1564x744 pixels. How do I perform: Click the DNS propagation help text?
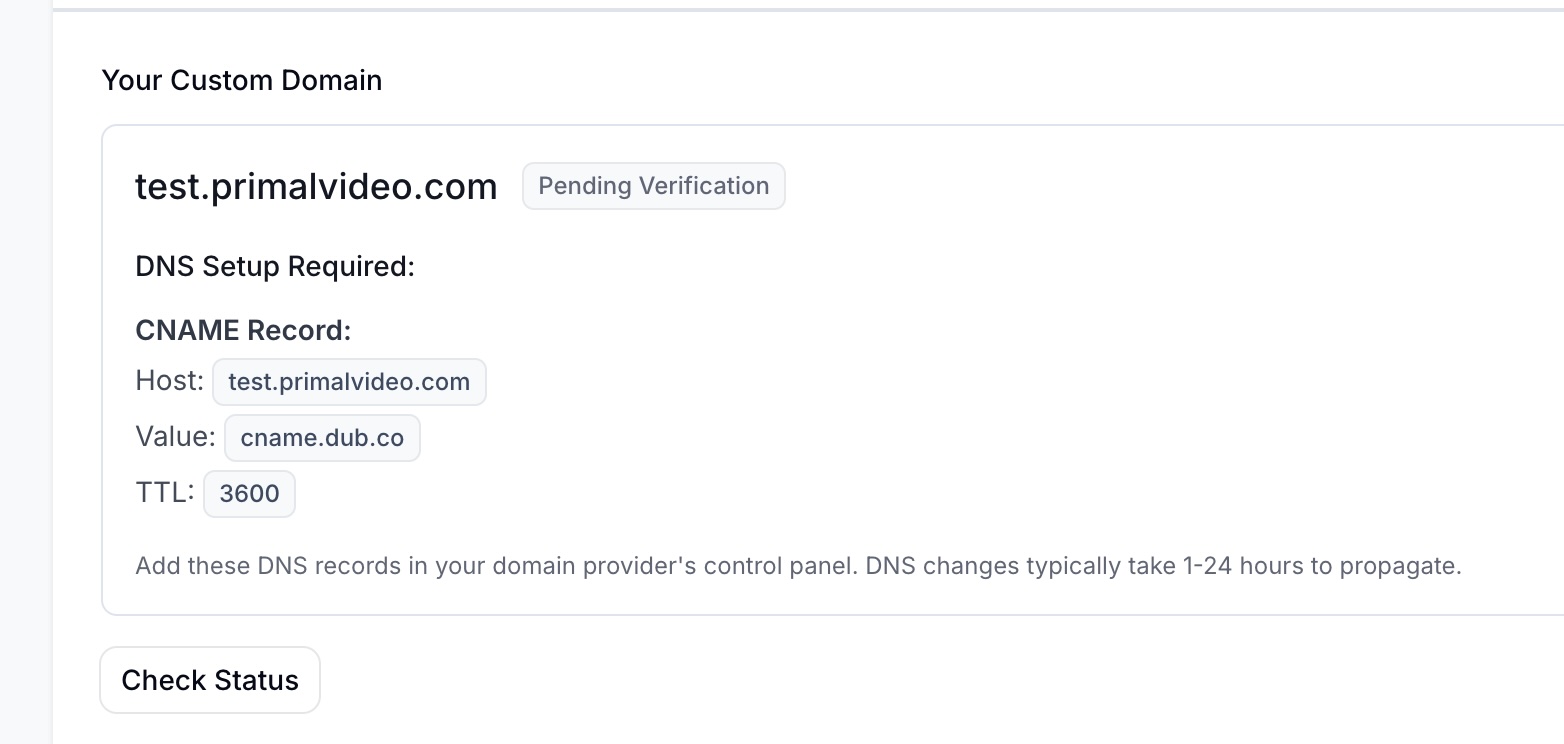[x=798, y=565]
